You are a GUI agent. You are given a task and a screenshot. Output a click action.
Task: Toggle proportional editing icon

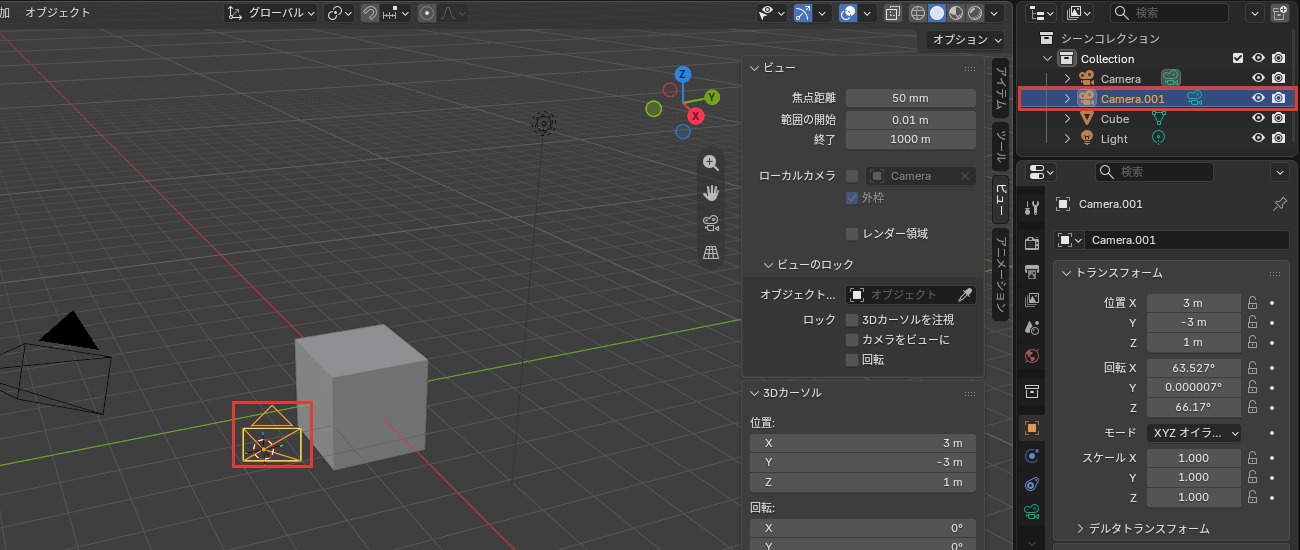(427, 13)
